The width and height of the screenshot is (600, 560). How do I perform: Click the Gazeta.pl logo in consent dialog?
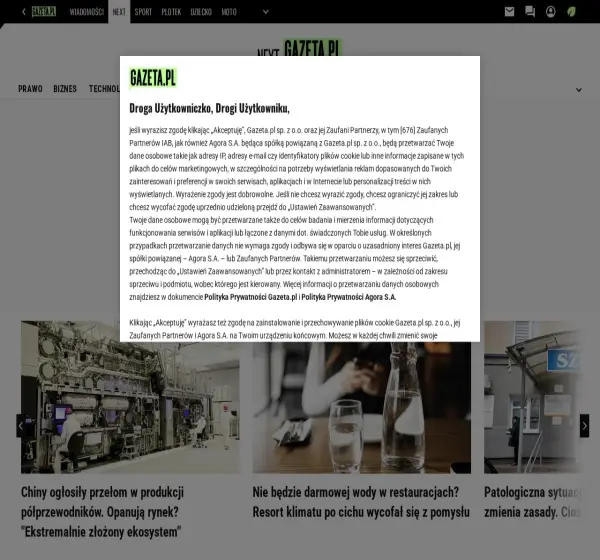click(153, 78)
